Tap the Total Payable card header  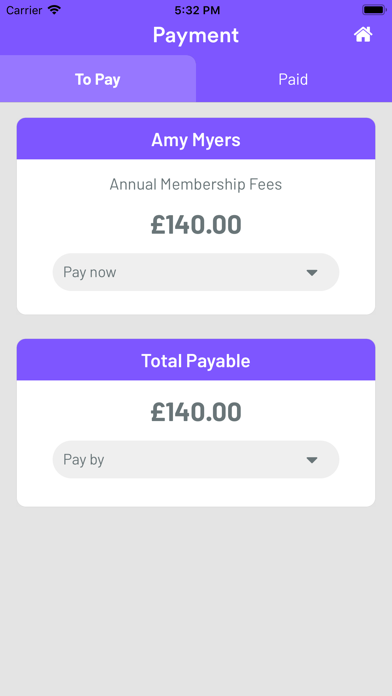pyautogui.click(x=196, y=360)
